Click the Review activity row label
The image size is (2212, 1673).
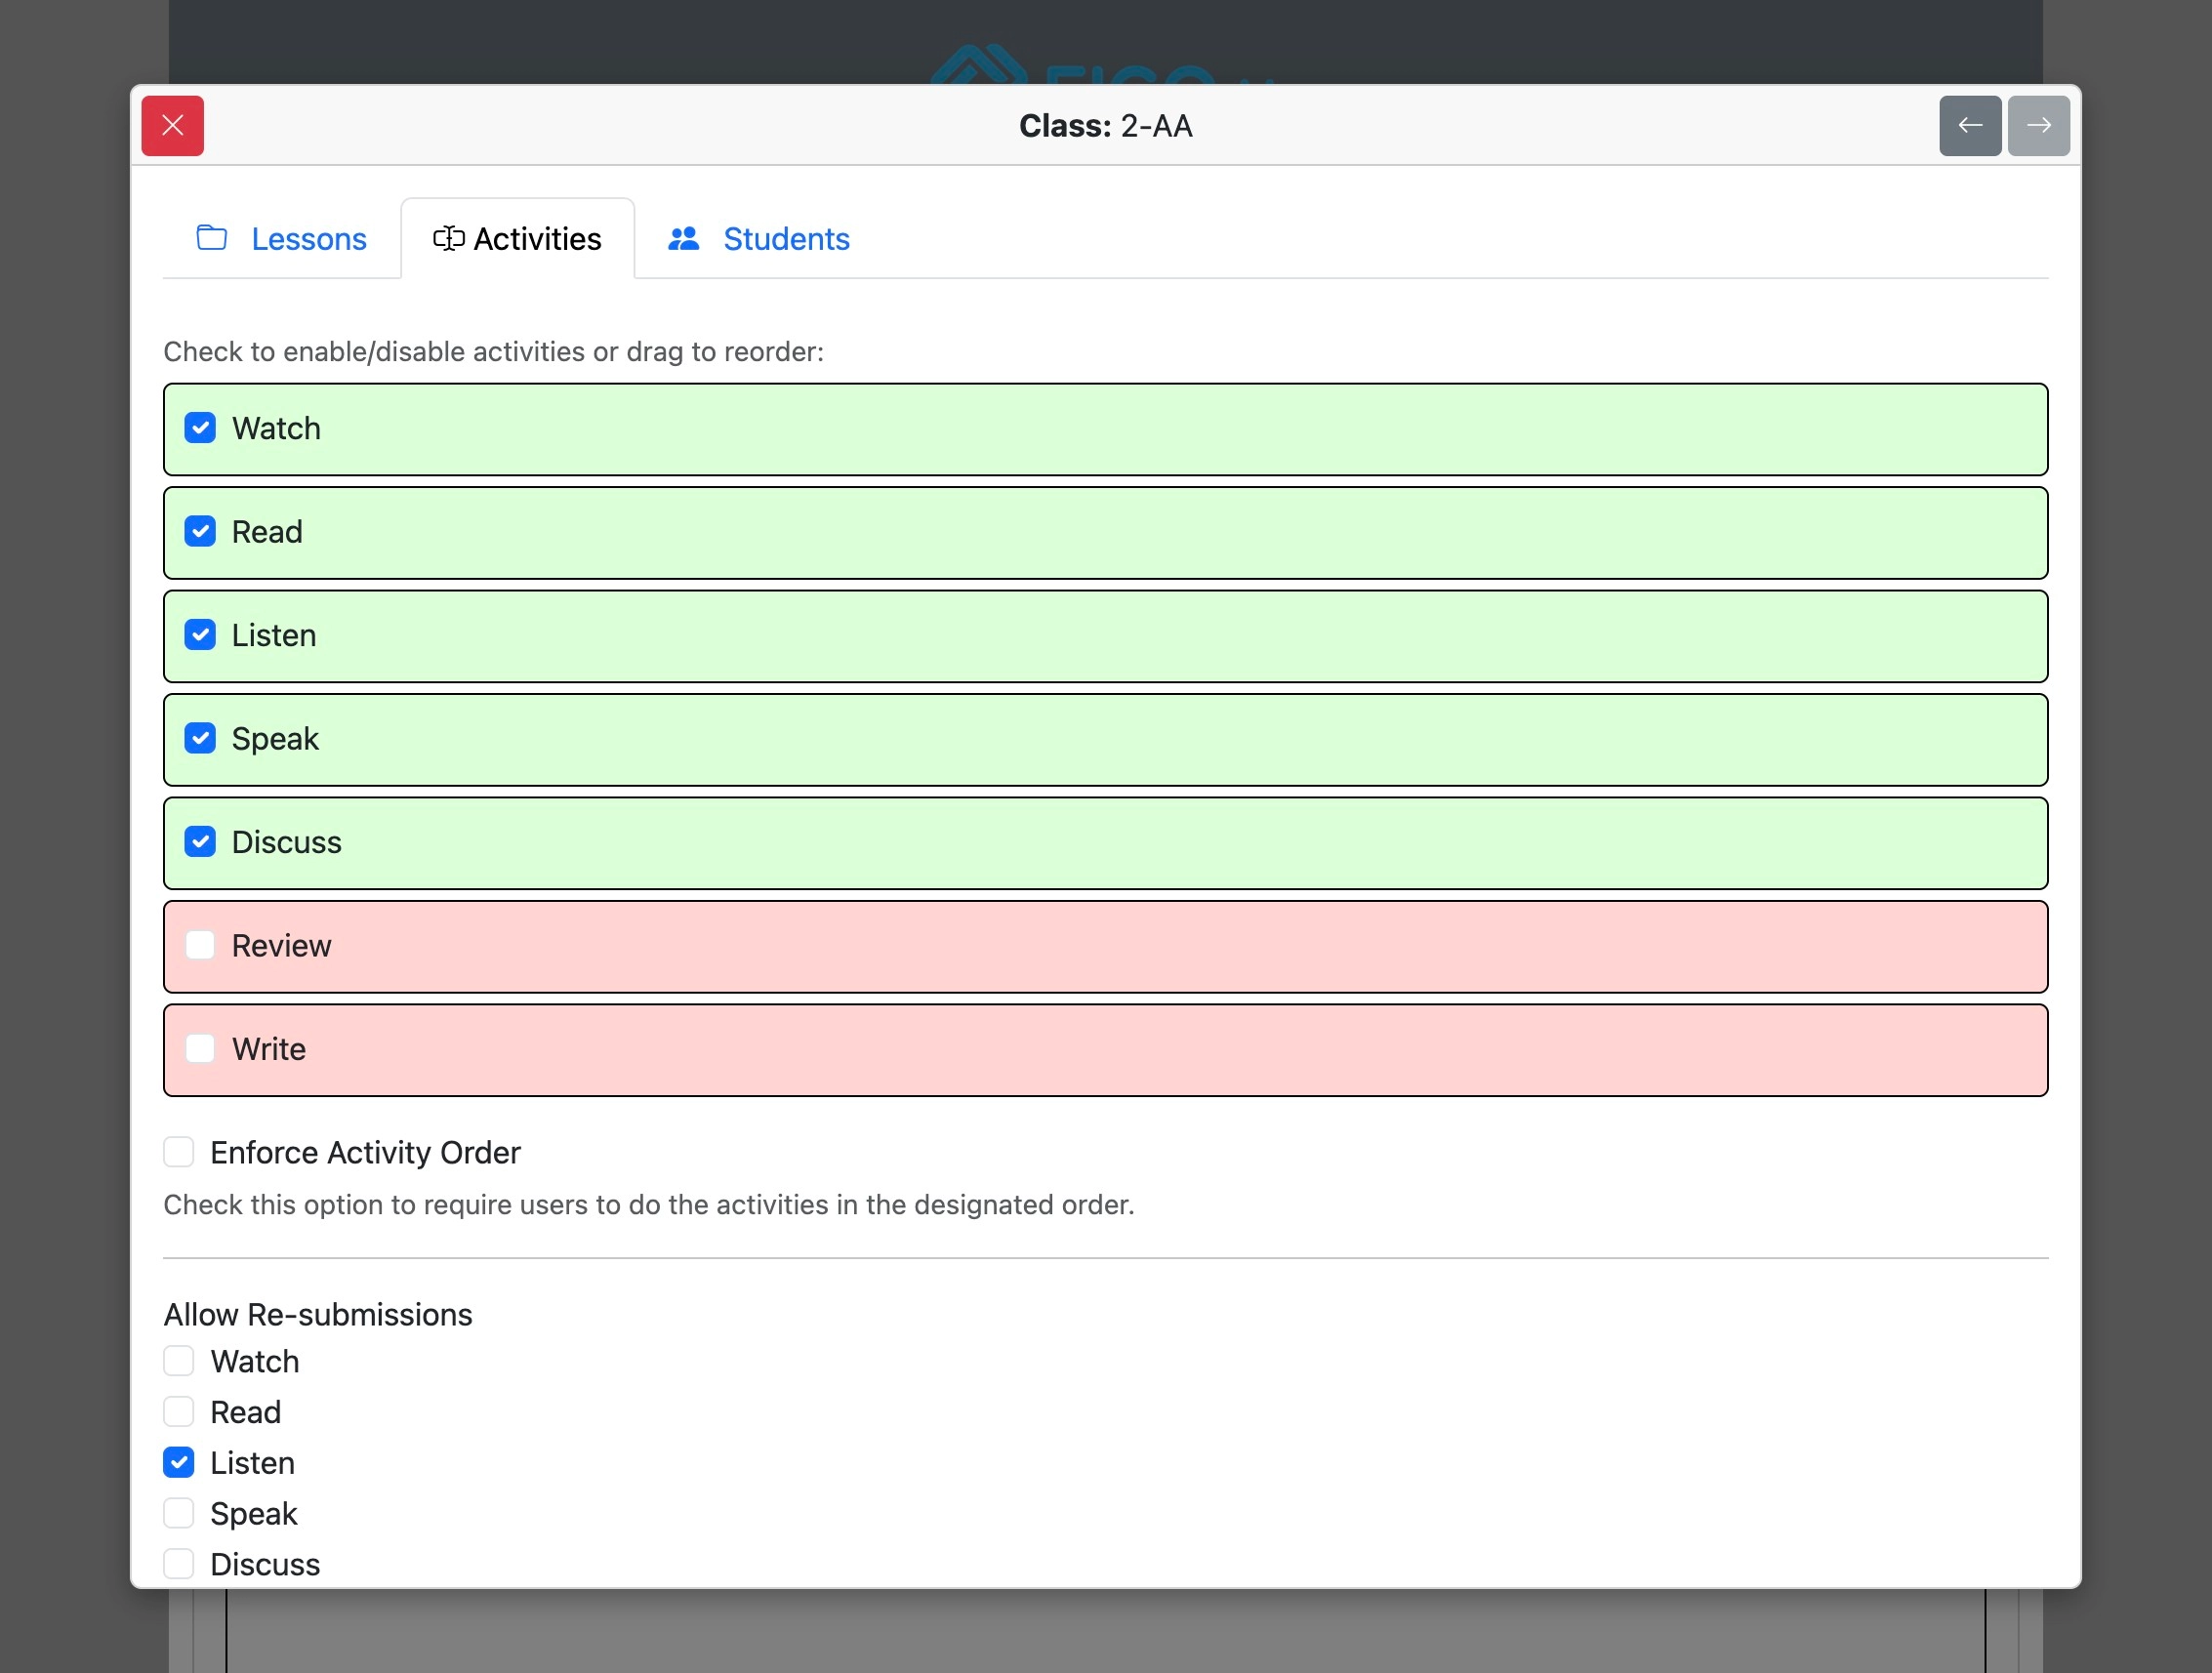281,945
